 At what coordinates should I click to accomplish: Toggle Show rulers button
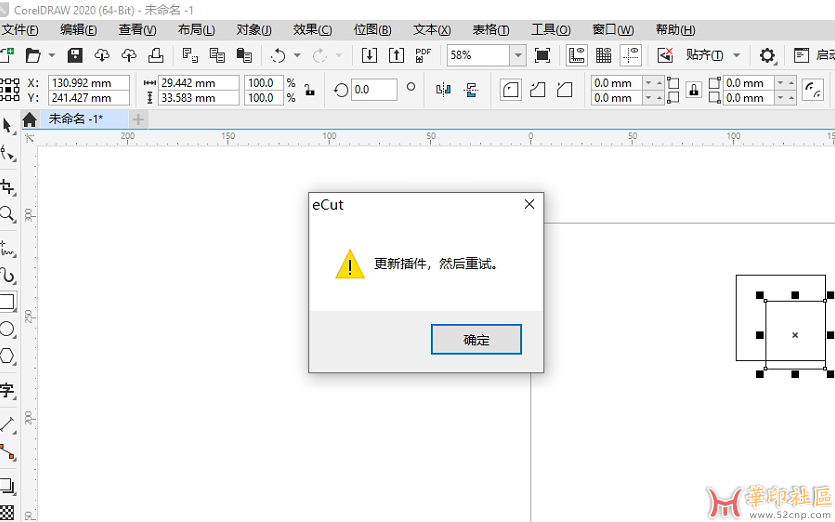pyautogui.click(x=577, y=55)
